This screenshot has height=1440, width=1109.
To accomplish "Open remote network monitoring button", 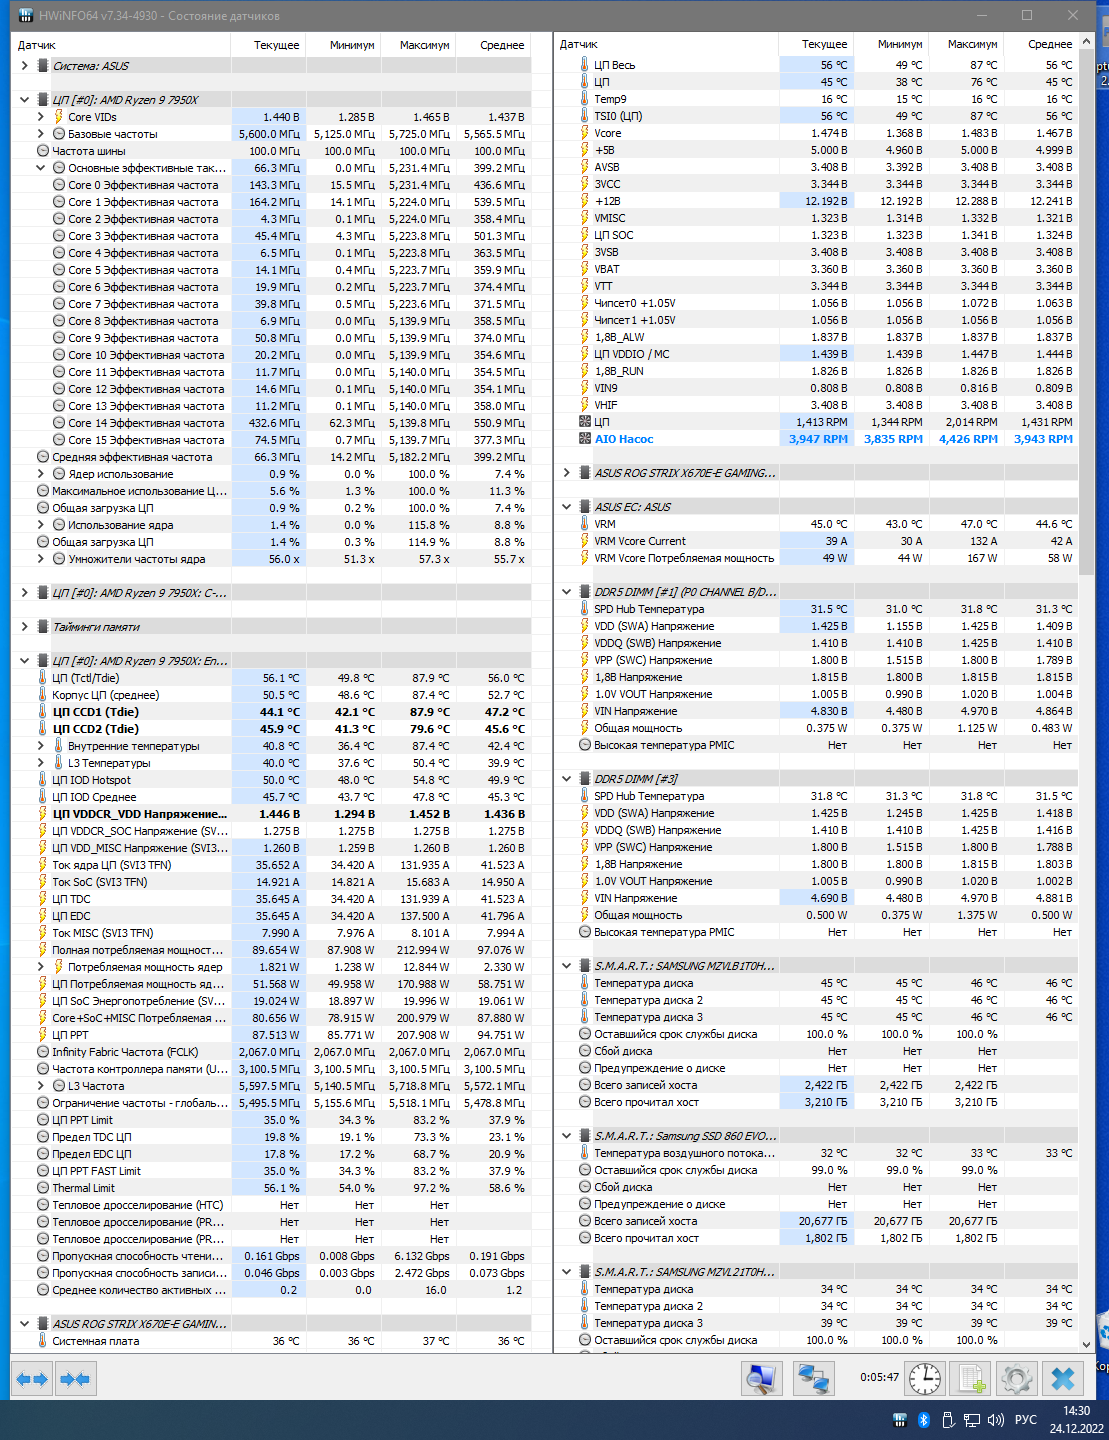I will tap(813, 1379).
